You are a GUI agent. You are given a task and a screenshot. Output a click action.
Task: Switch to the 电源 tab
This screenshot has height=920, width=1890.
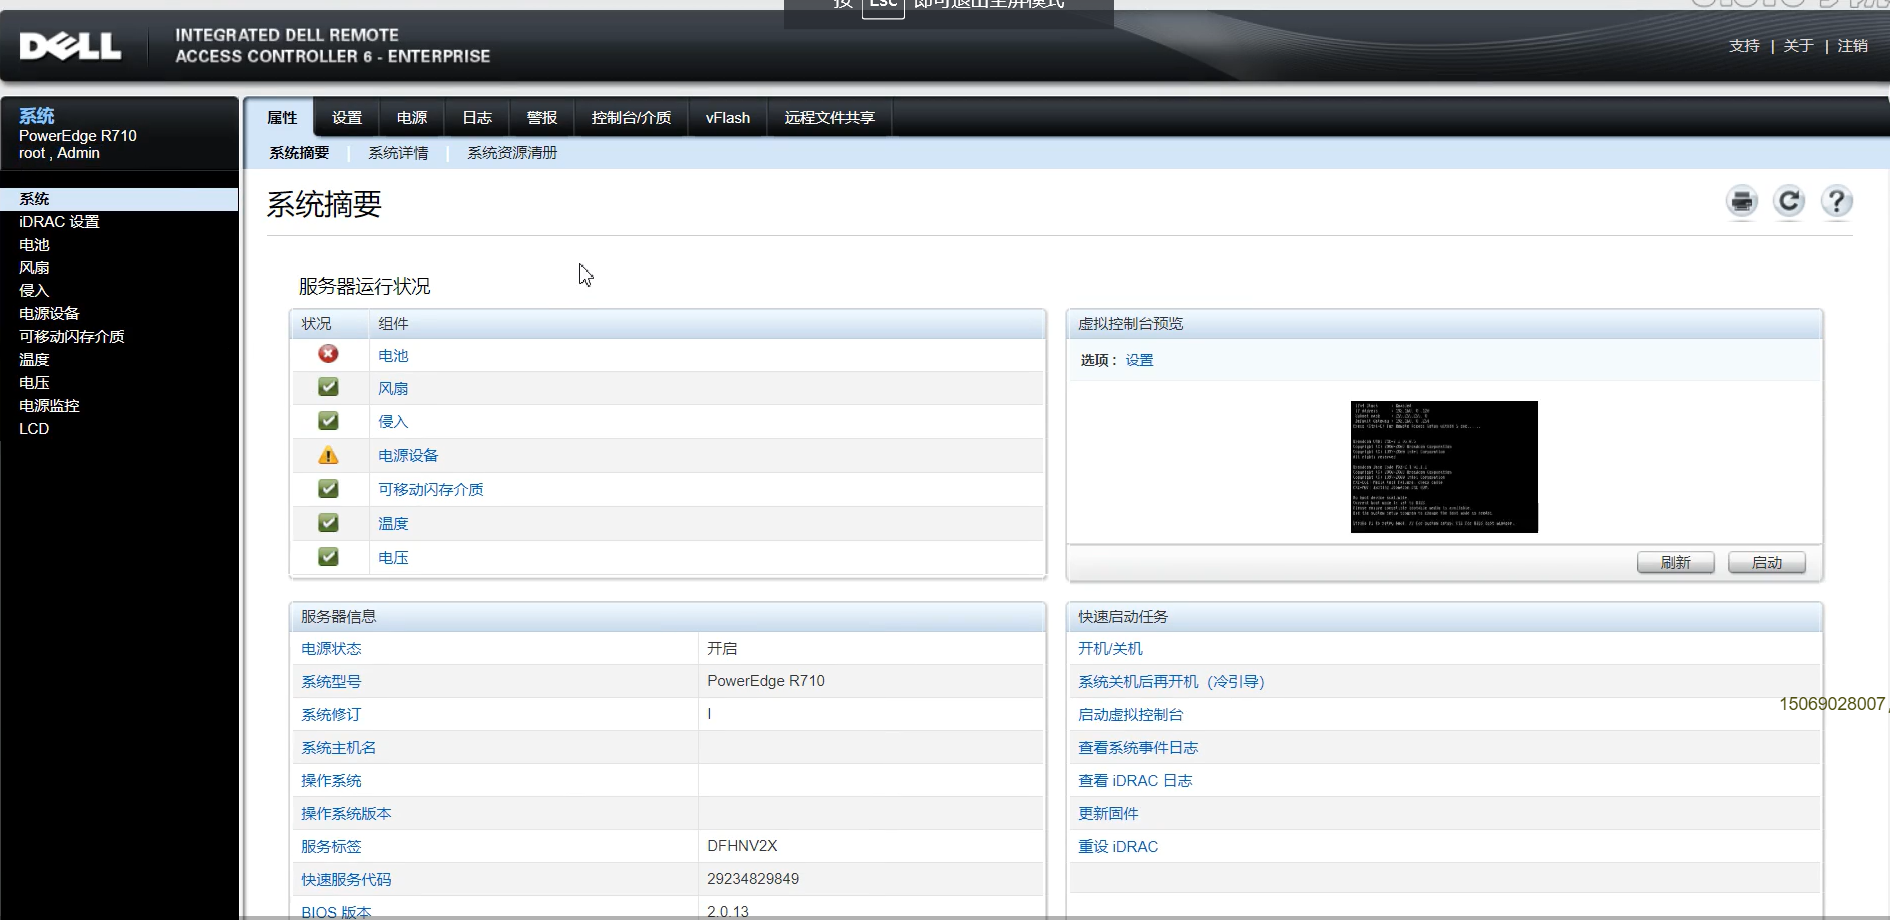tap(412, 117)
